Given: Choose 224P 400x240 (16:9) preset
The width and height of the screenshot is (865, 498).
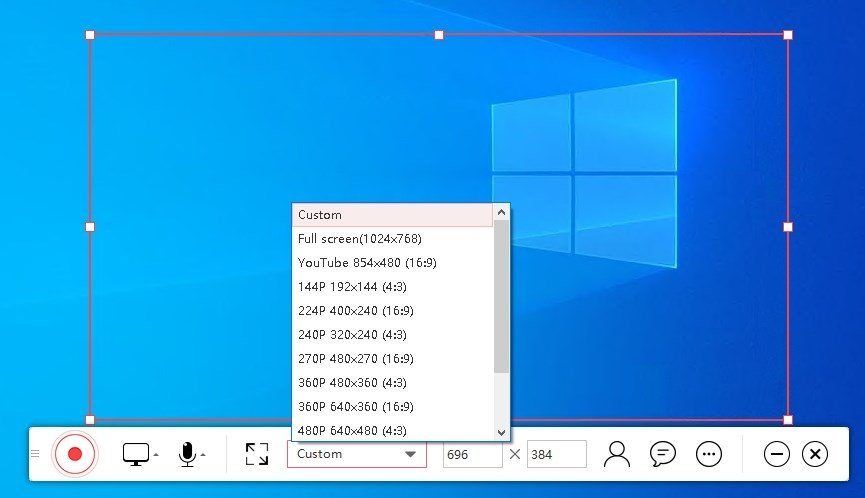Looking at the screenshot, I should tap(392, 310).
